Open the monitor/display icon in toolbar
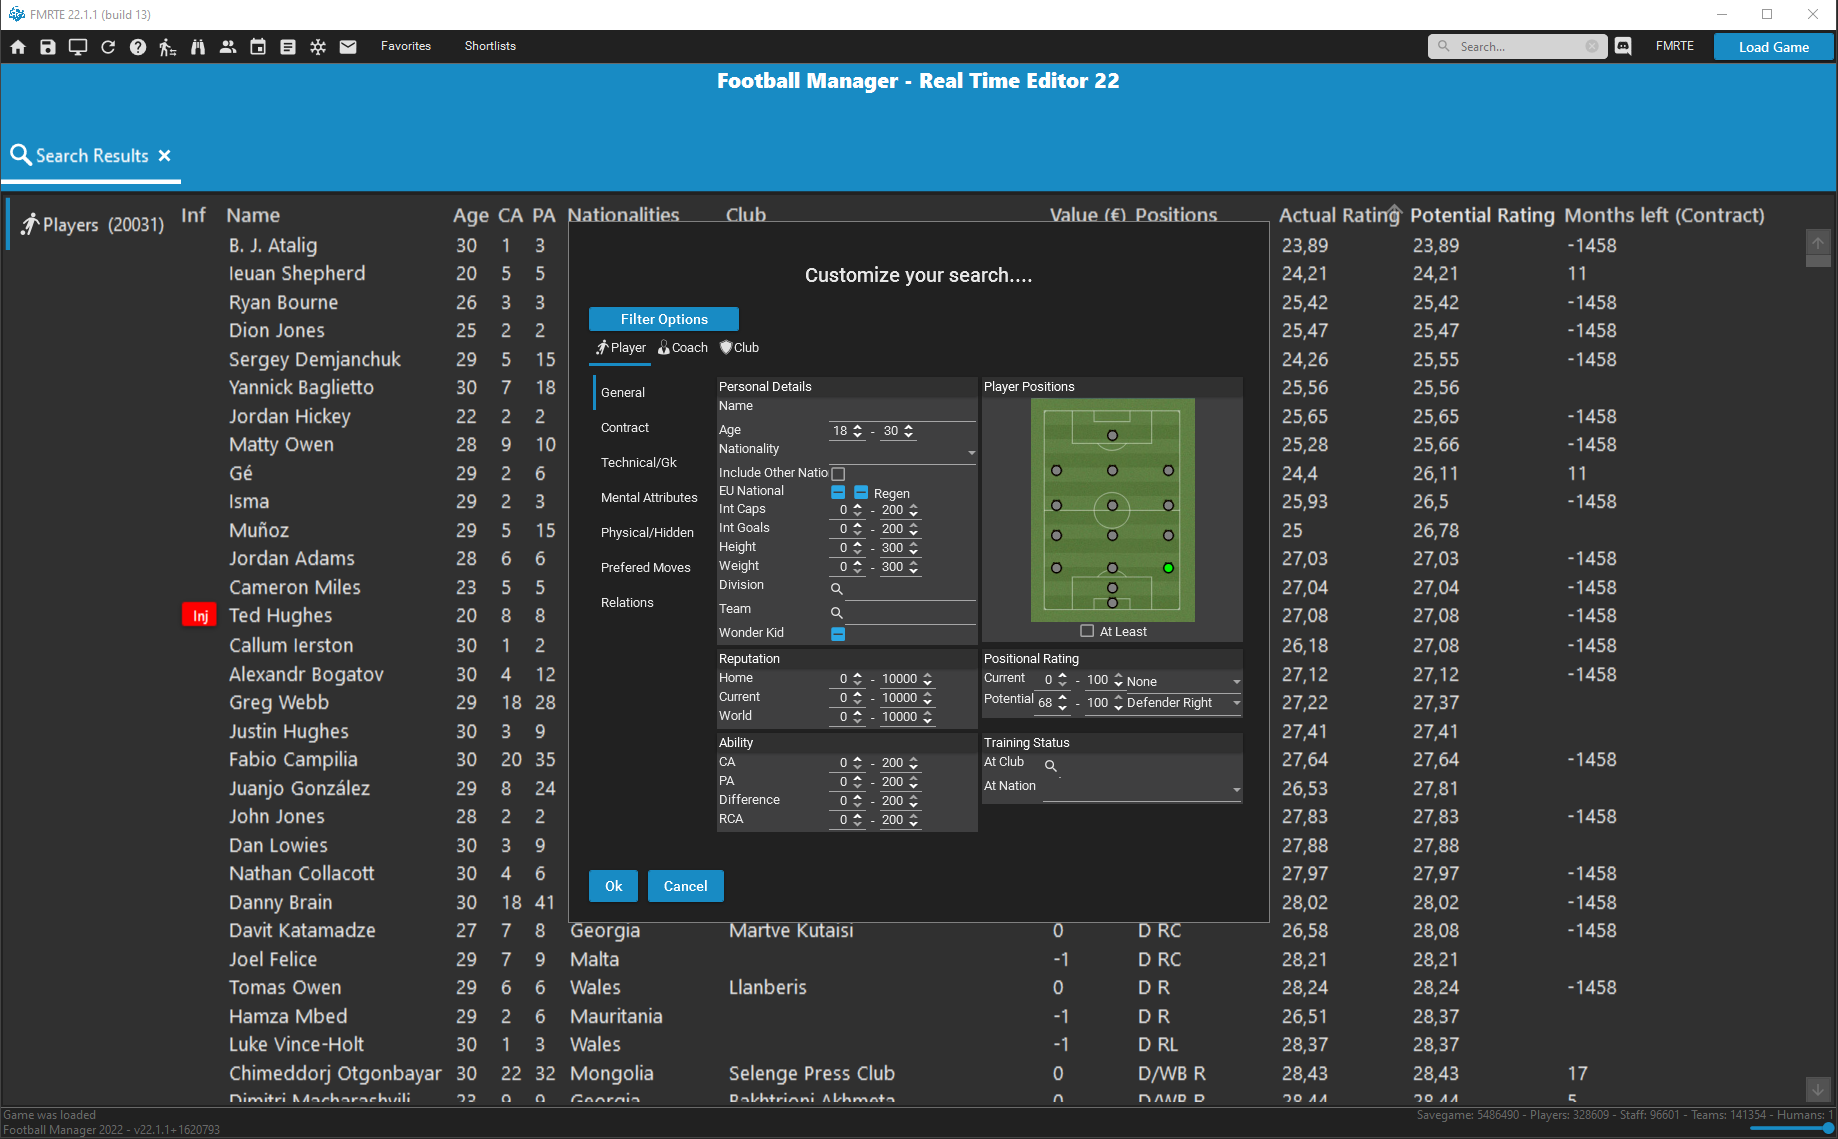The width and height of the screenshot is (1838, 1139). pyautogui.click(x=78, y=47)
